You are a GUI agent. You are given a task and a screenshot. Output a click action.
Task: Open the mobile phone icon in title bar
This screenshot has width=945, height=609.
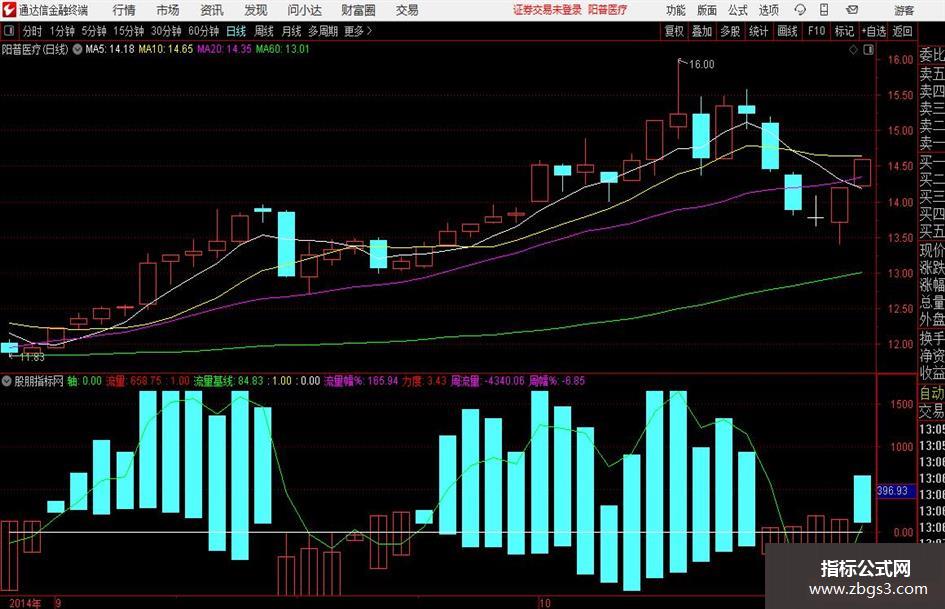click(x=824, y=10)
